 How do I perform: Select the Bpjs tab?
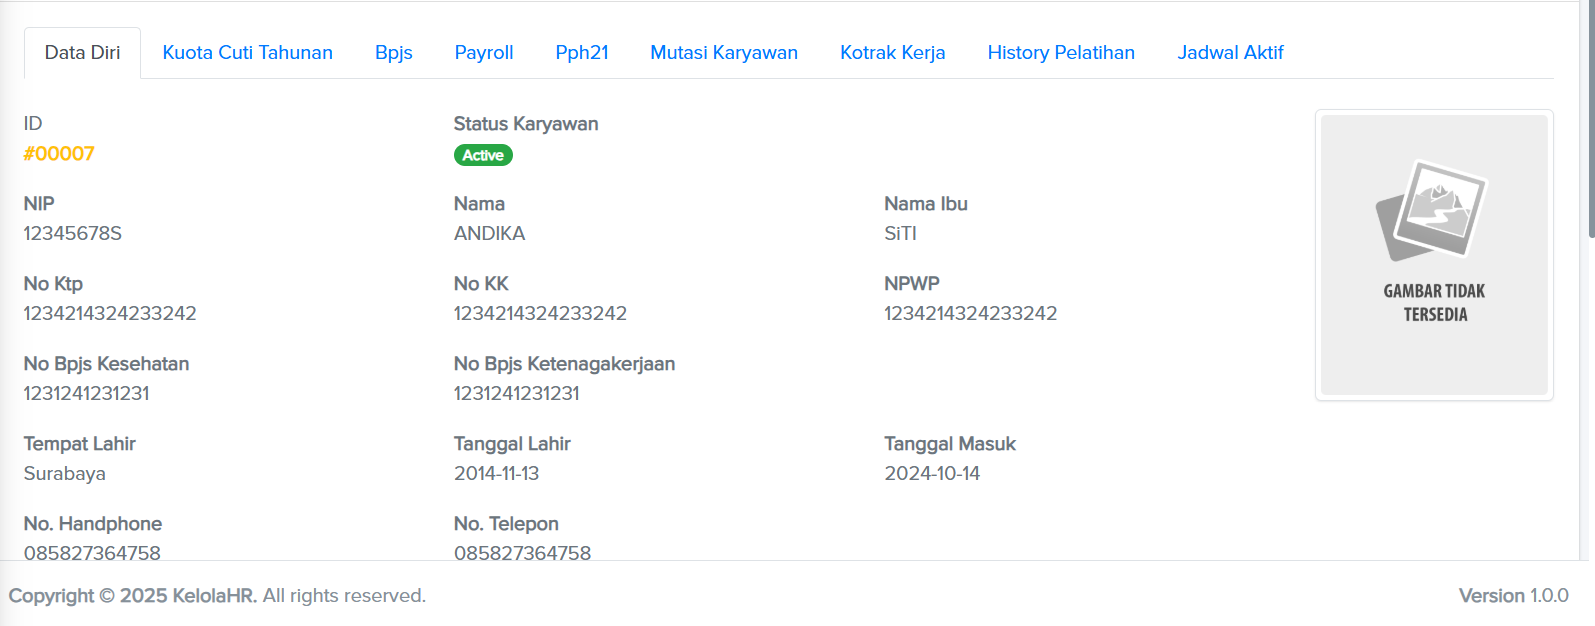393,53
